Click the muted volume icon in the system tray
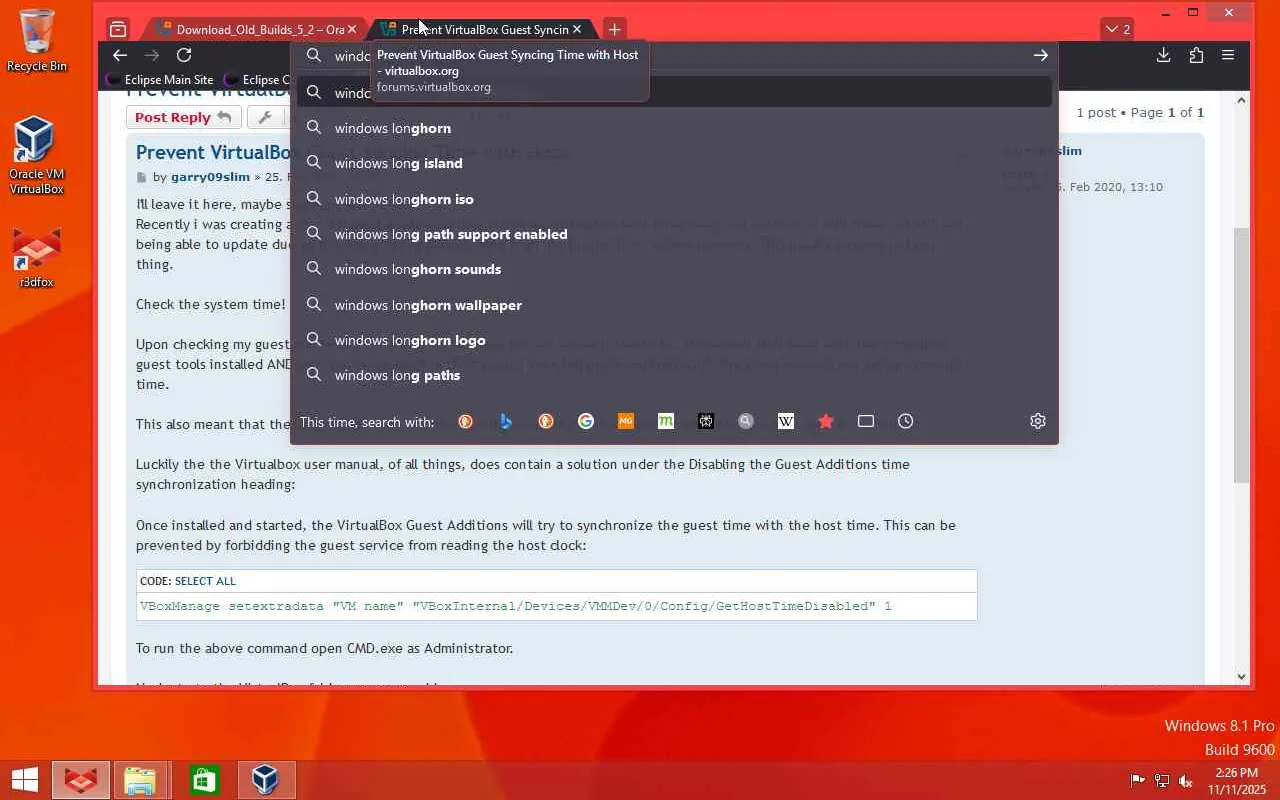 pos(1186,780)
